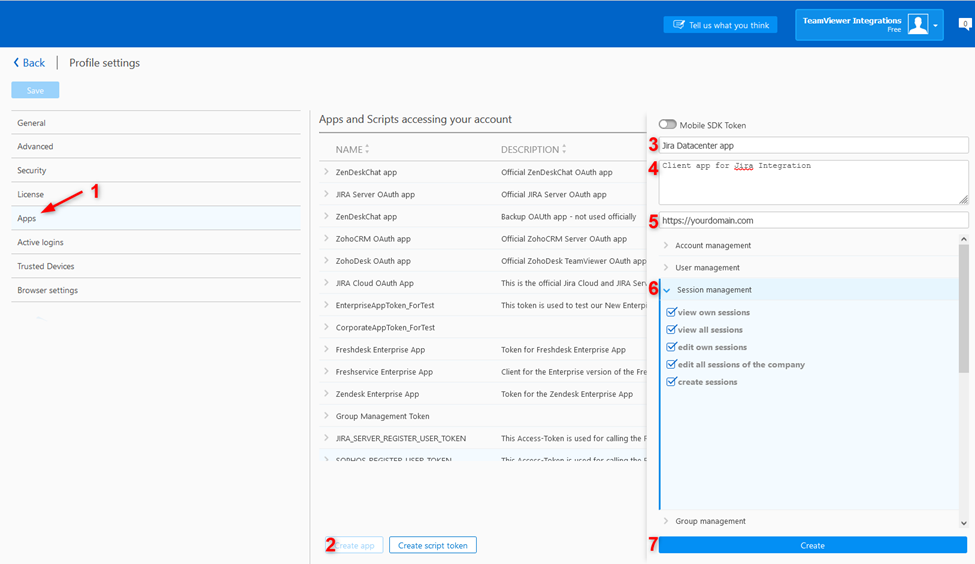The image size is (975, 564).
Task: Expand the Account management section
Action: point(667,246)
